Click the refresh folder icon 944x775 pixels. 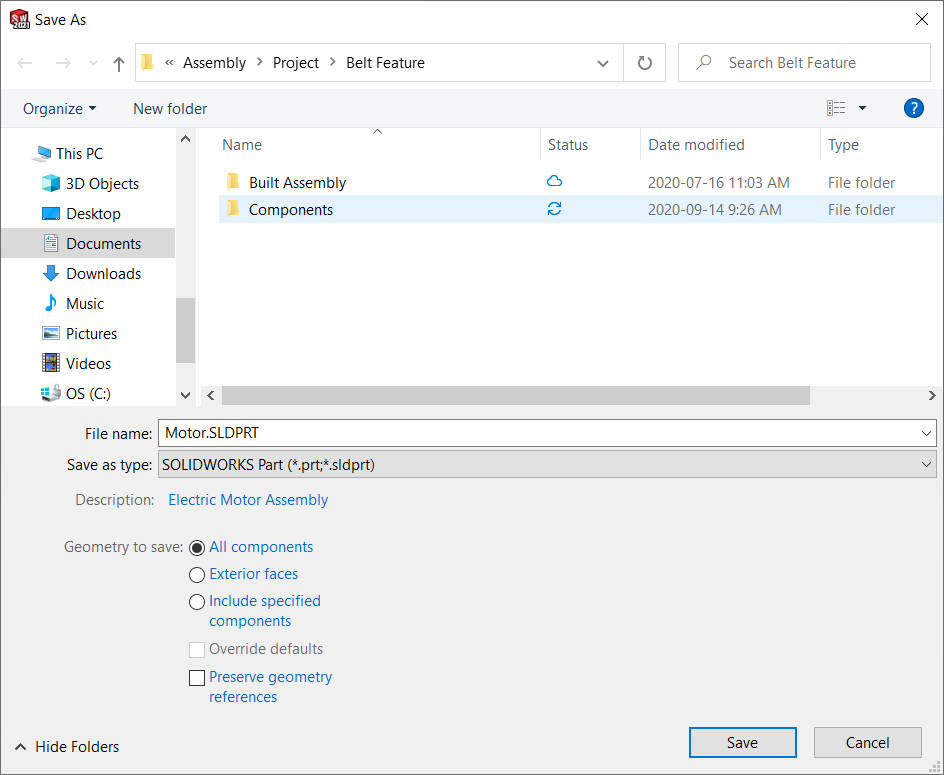(644, 63)
